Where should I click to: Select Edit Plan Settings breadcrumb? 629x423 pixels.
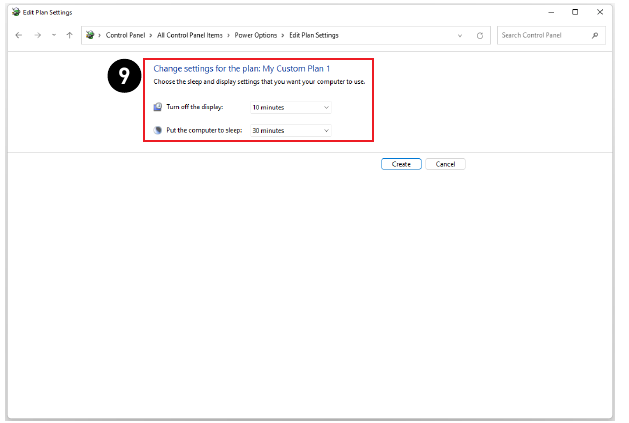pos(314,35)
